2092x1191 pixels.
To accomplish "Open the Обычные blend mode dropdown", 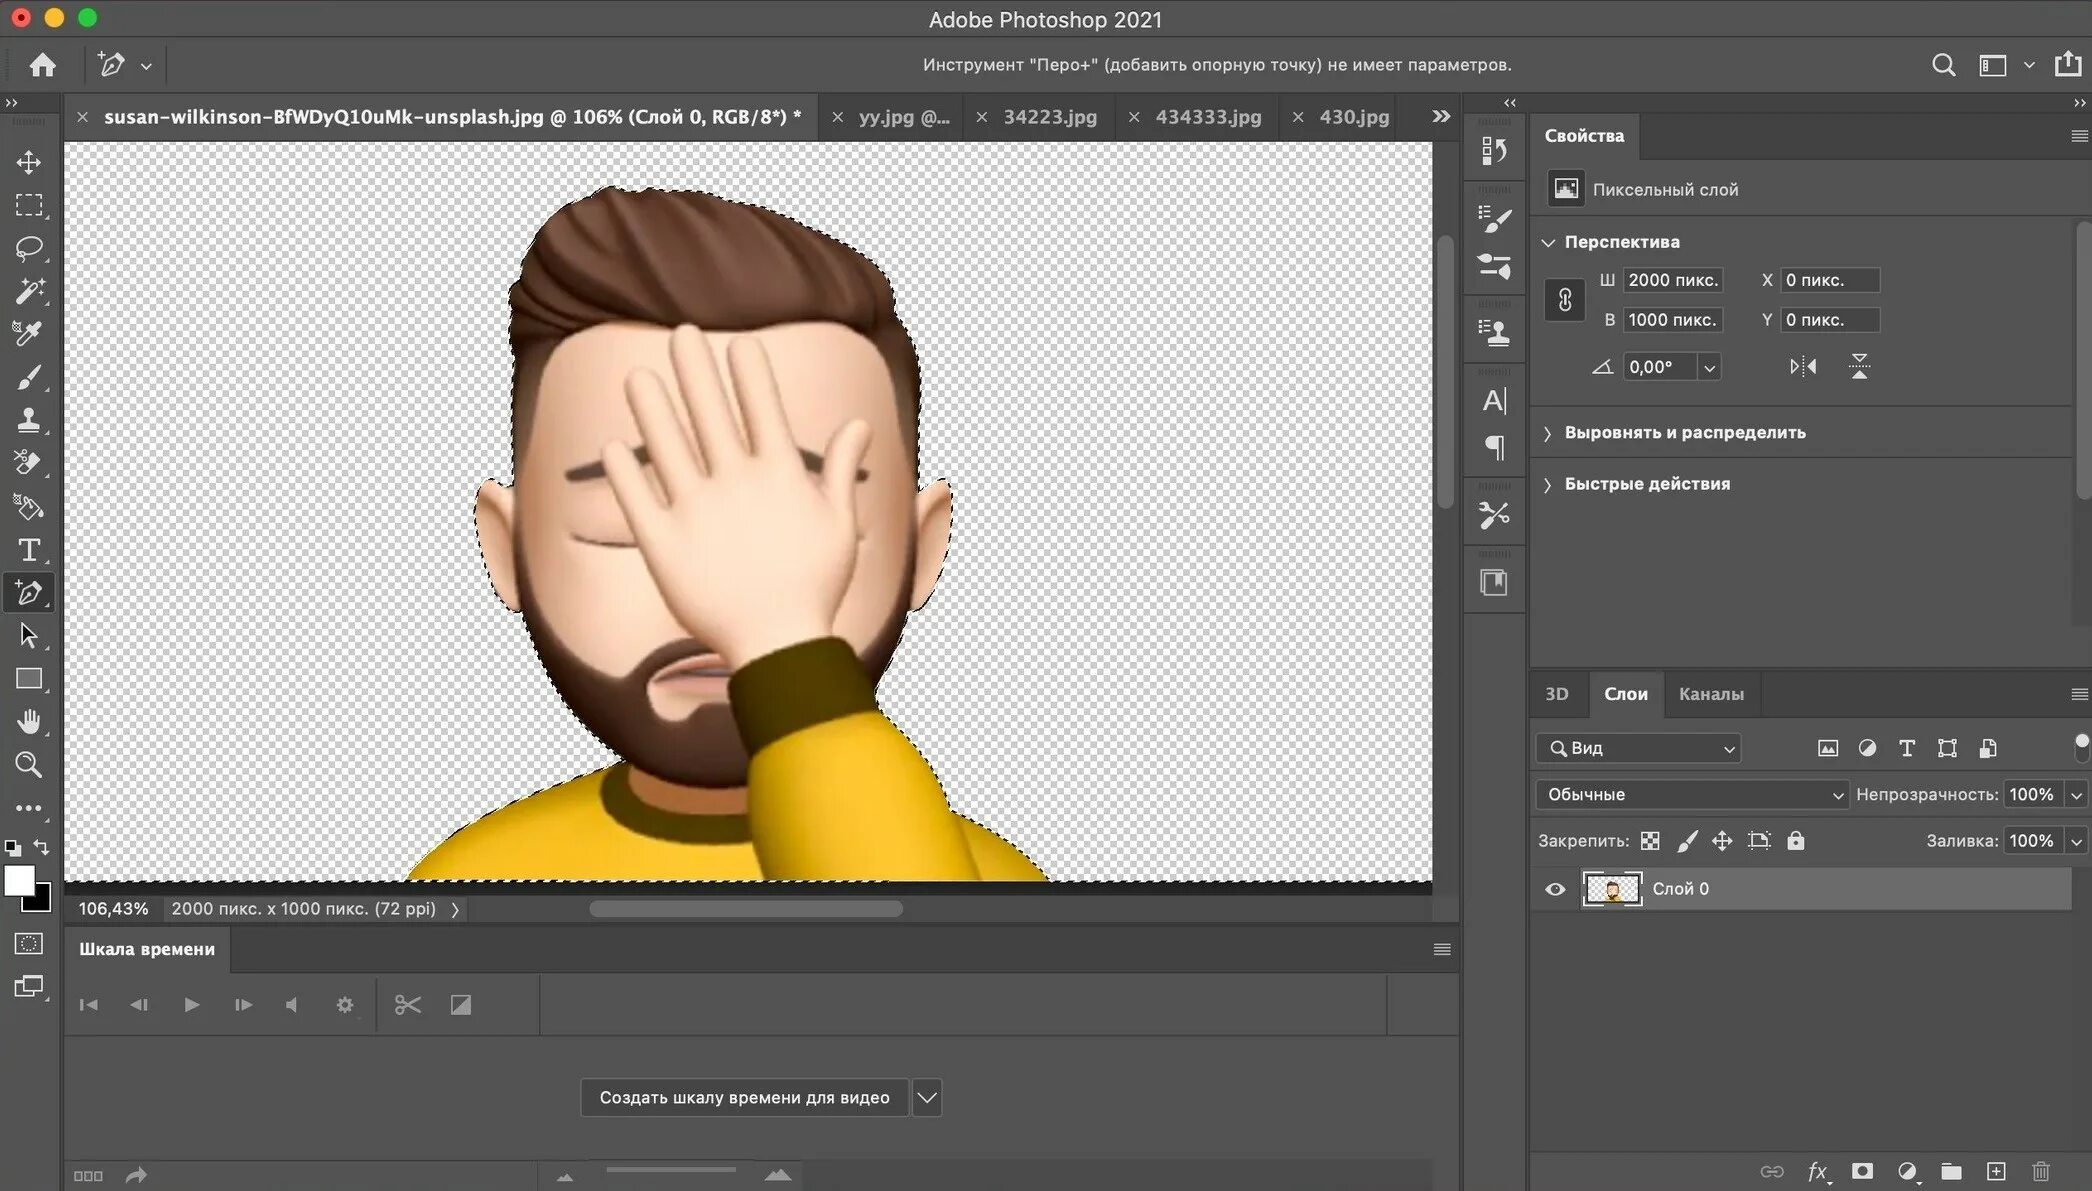I will 1692,795.
